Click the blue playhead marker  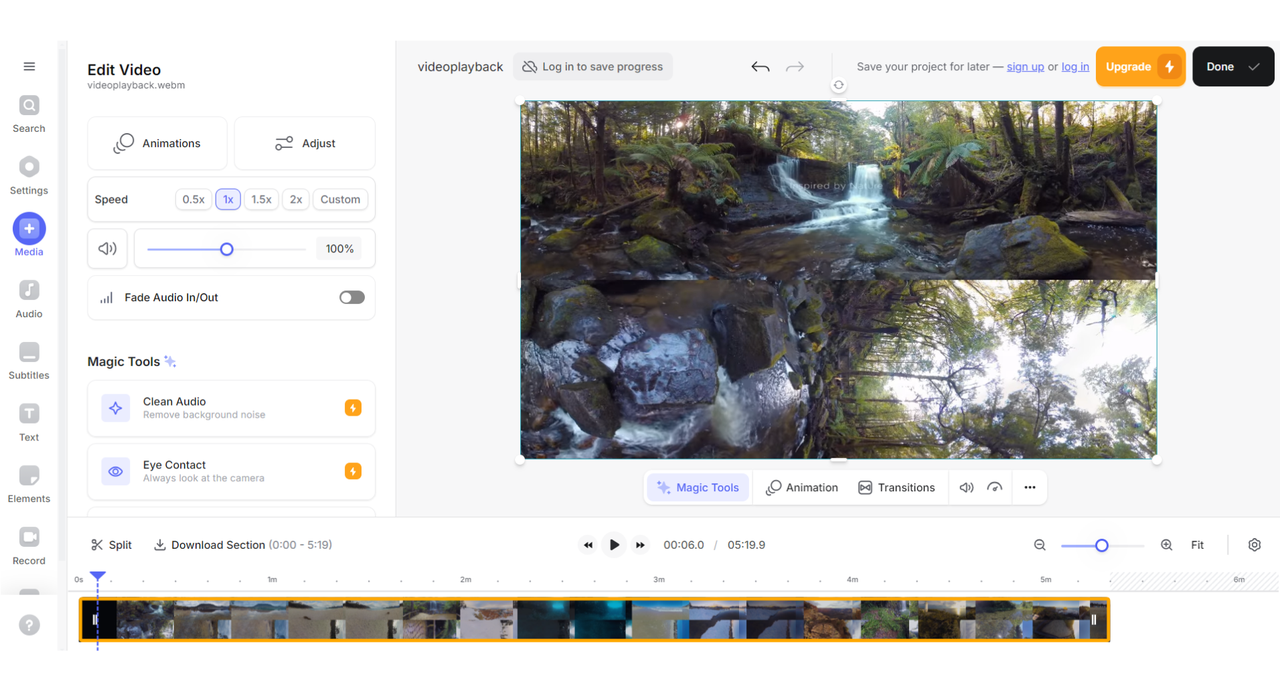pyautogui.click(x=97, y=577)
